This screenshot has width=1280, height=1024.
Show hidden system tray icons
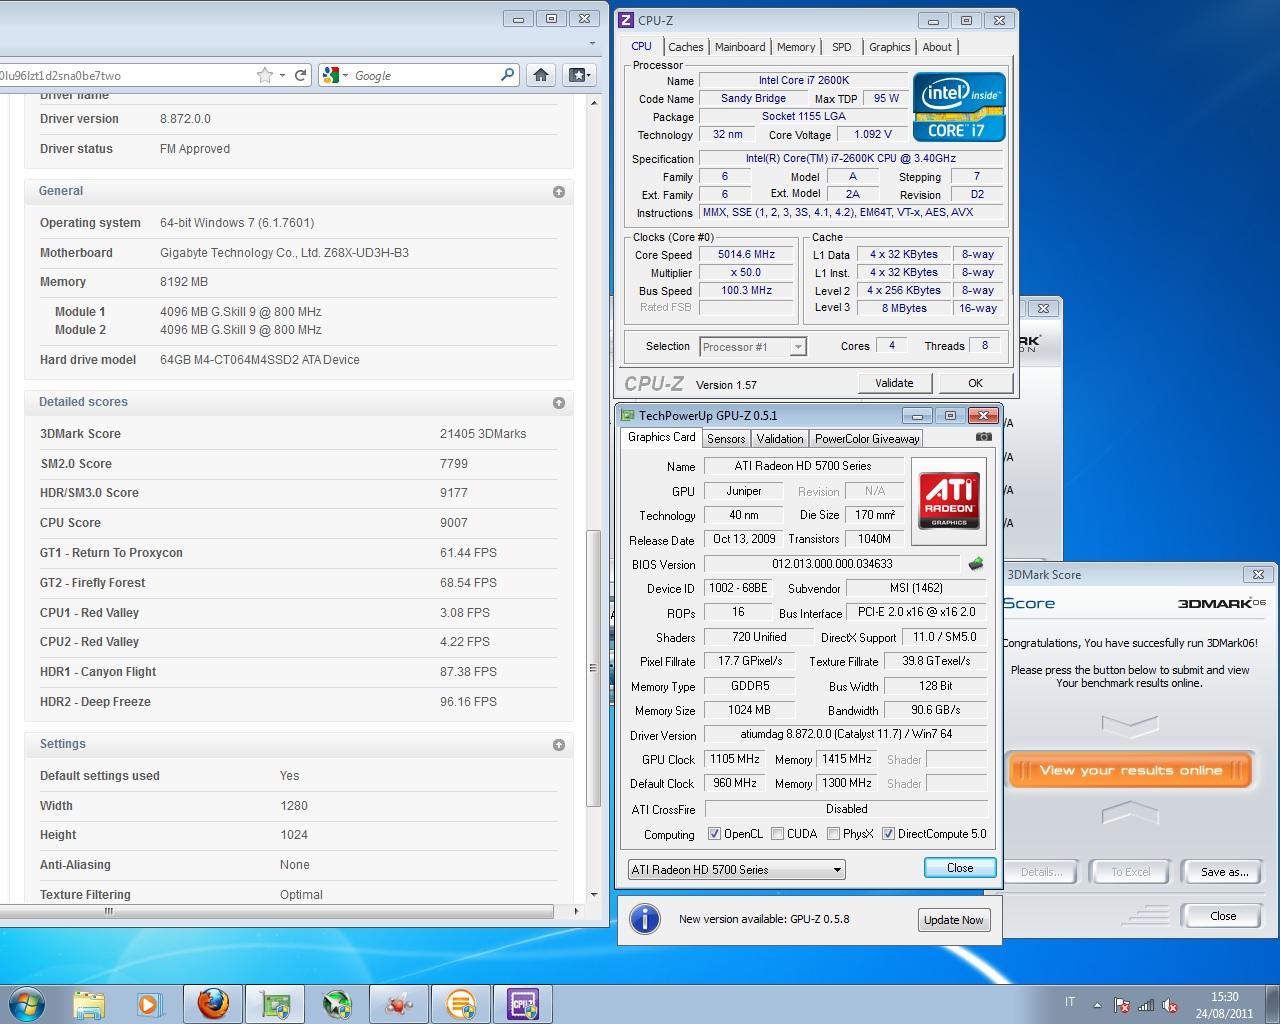pos(1097,1006)
